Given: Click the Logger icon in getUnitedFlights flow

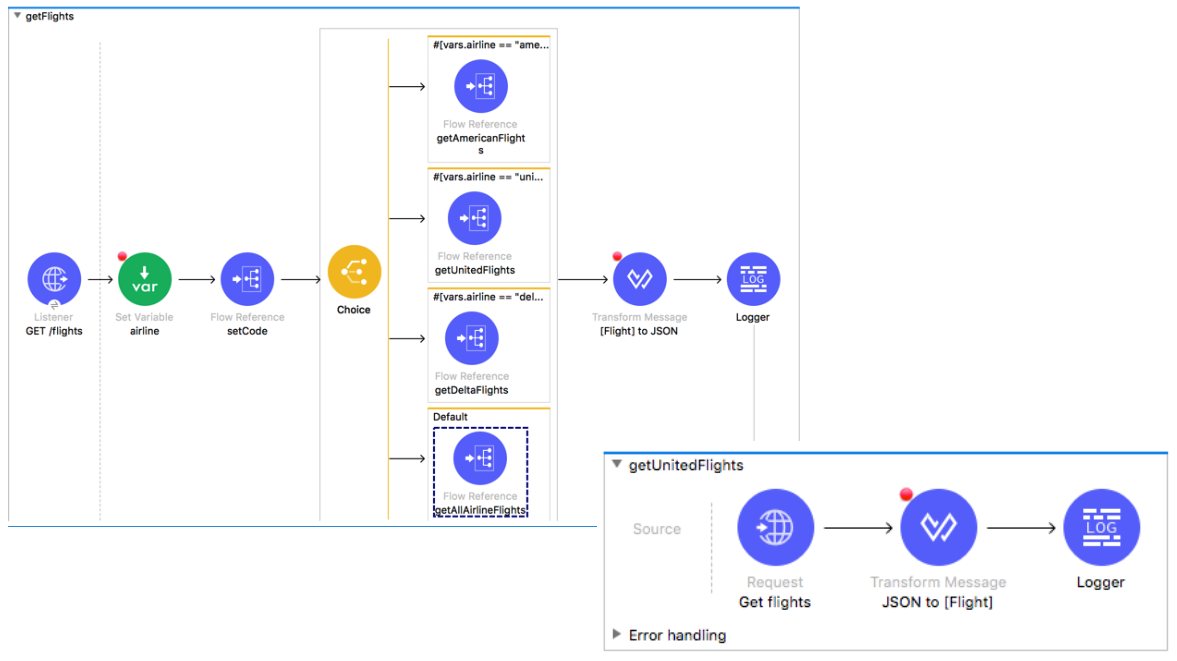Looking at the screenshot, I should click(x=1101, y=527).
